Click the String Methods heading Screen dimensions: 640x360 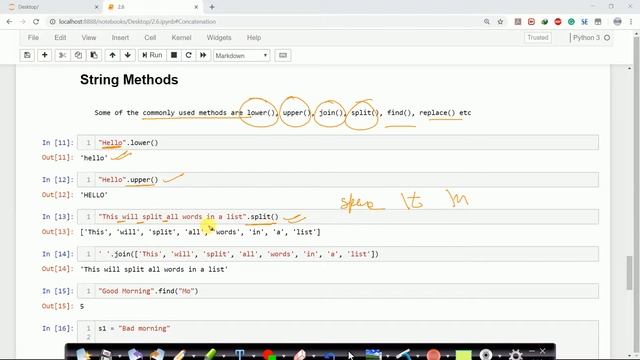click(x=129, y=80)
